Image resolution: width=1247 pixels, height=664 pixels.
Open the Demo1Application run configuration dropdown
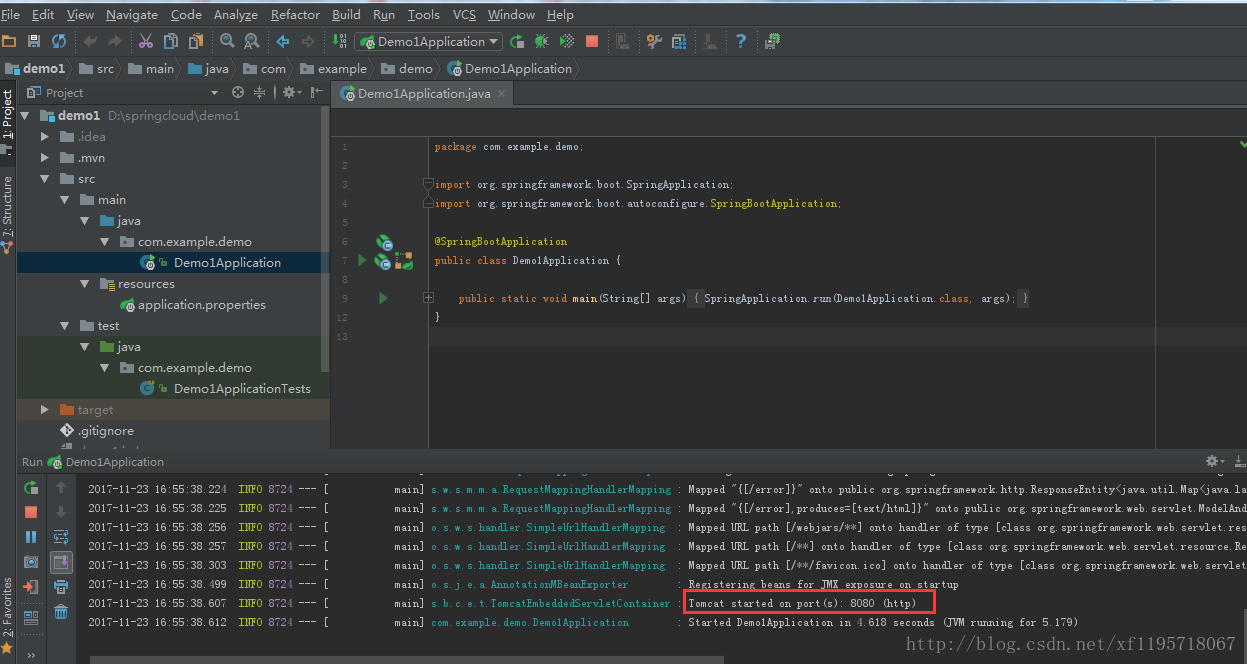coord(428,41)
